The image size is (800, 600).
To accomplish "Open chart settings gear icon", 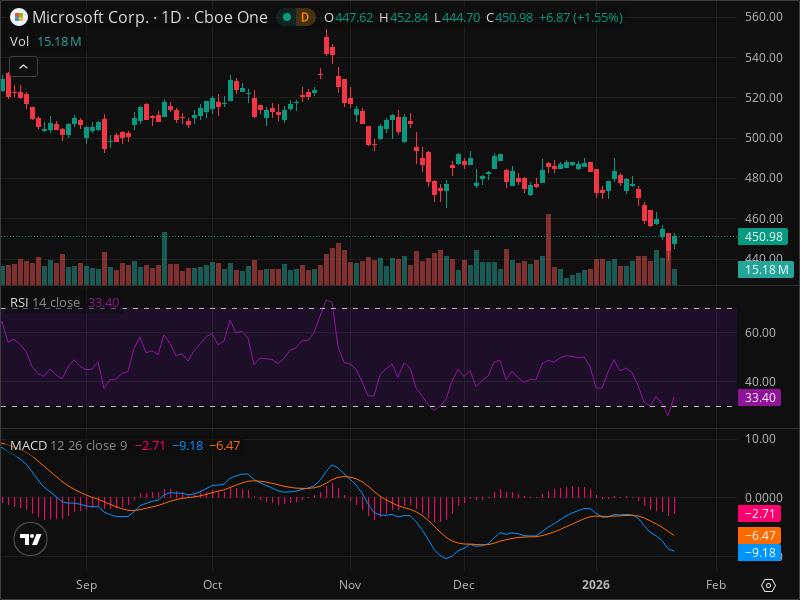I will coord(768,585).
